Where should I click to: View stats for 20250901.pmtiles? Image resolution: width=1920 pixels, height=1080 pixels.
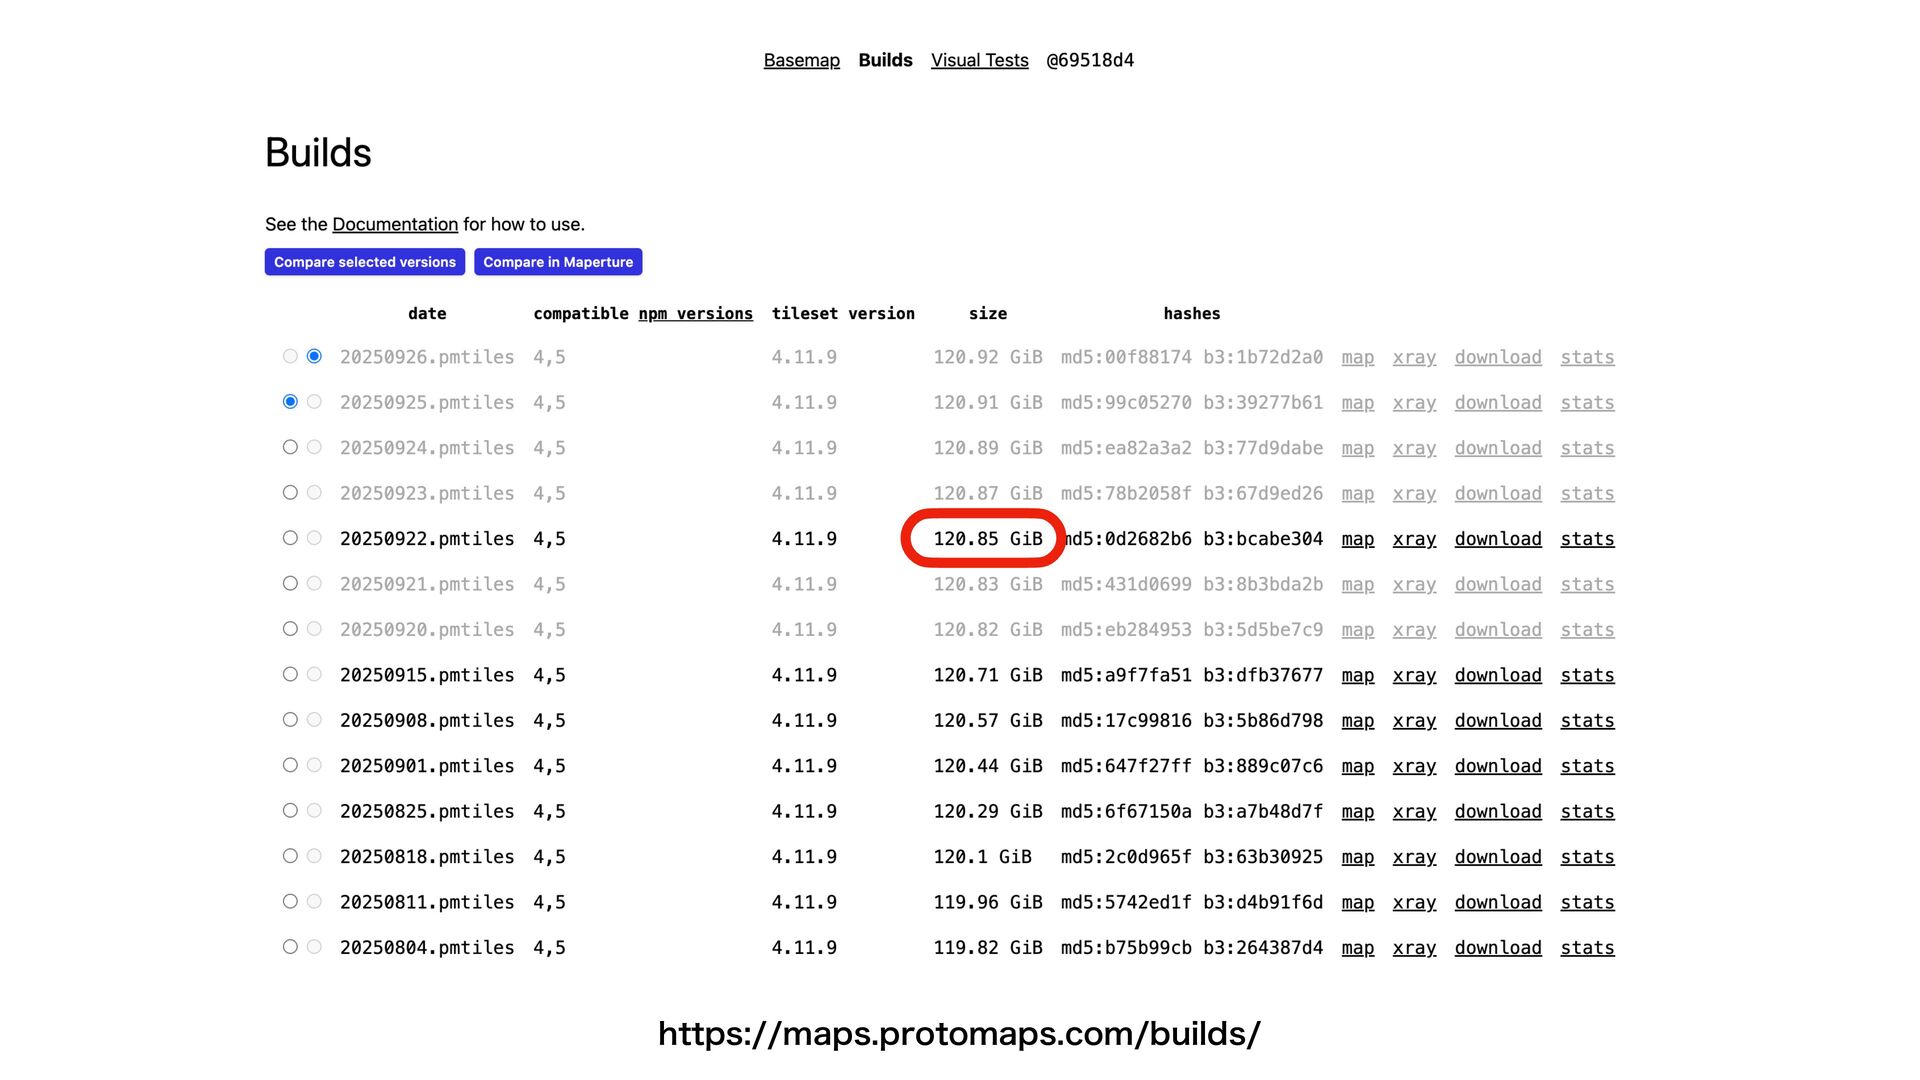click(x=1587, y=766)
